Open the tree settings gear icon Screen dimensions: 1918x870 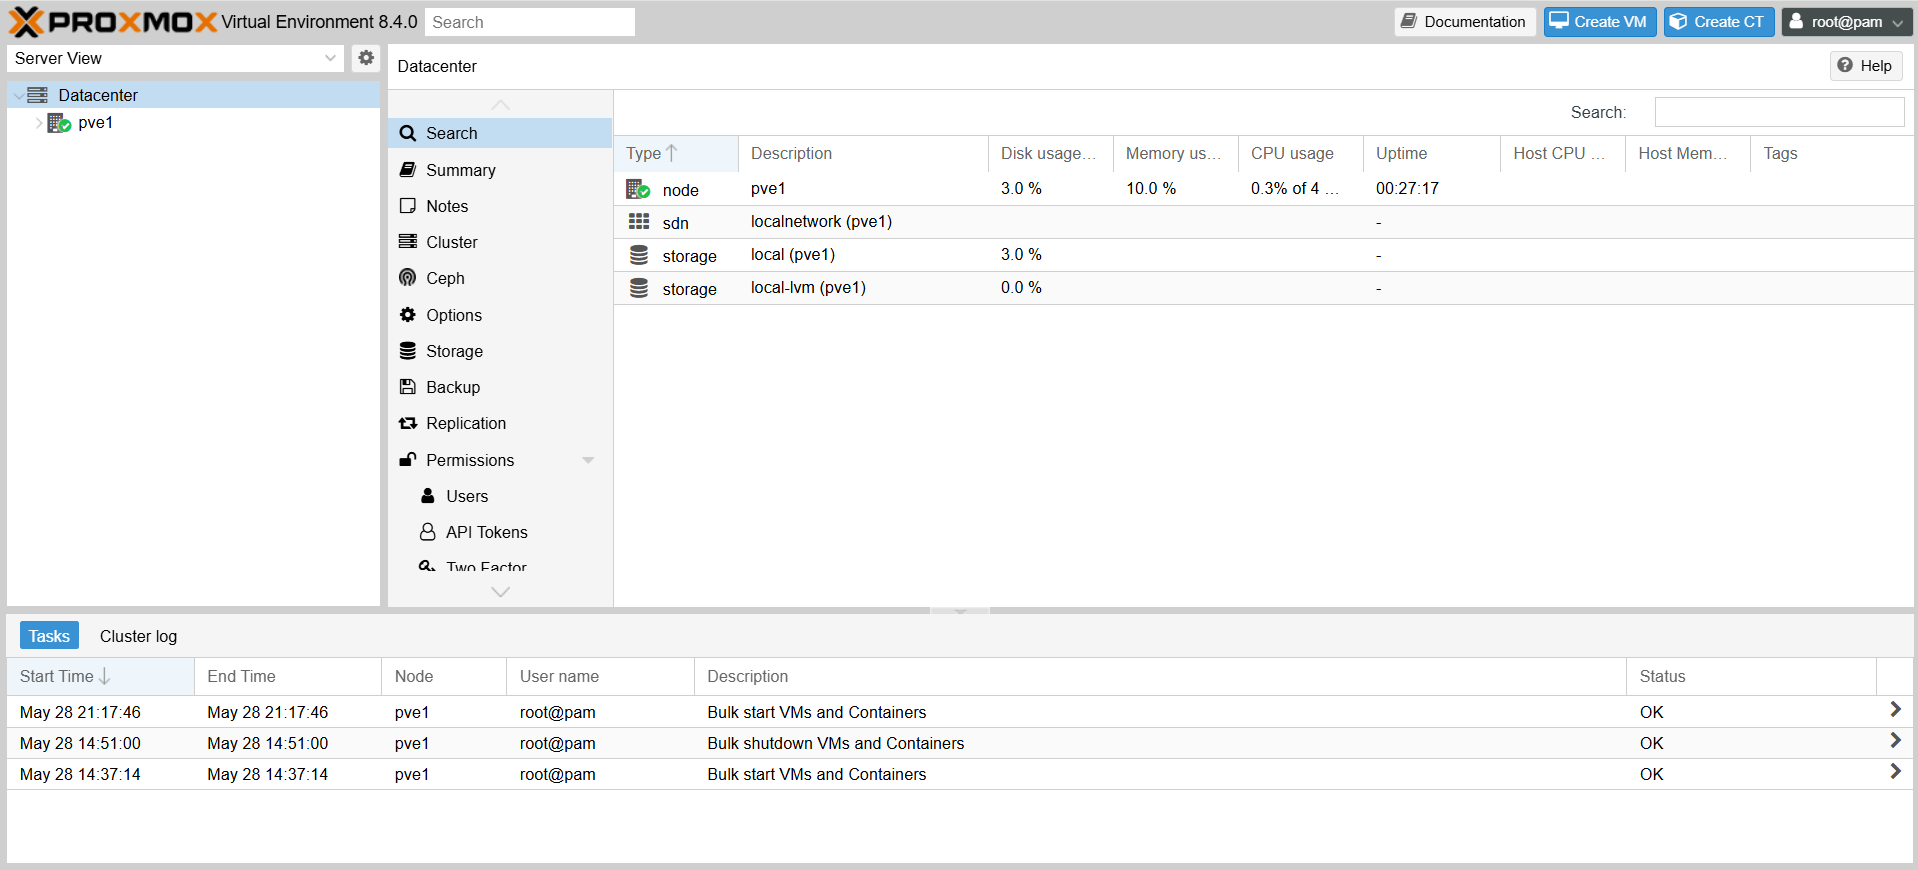(366, 58)
